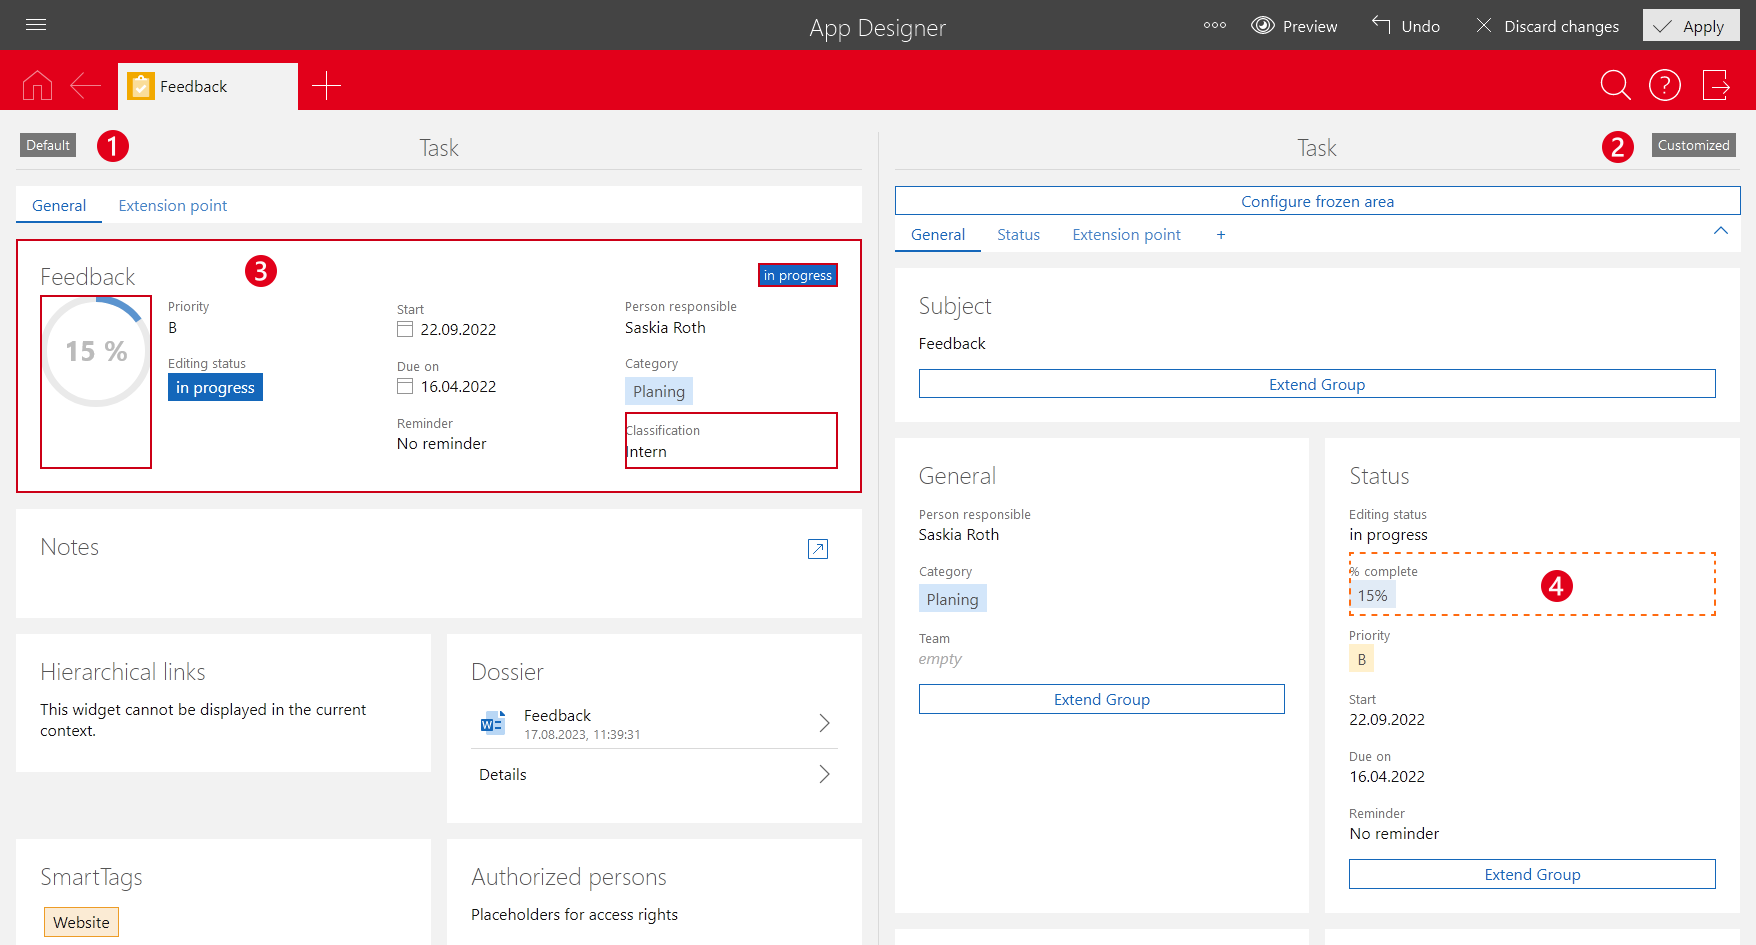Go to the home screen icon
This screenshot has height=945, width=1756.
tap(37, 86)
